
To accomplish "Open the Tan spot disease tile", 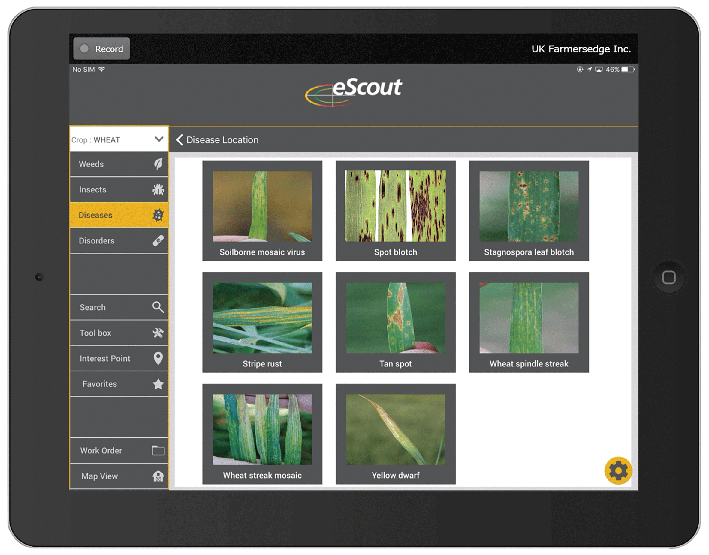I will (395, 322).
